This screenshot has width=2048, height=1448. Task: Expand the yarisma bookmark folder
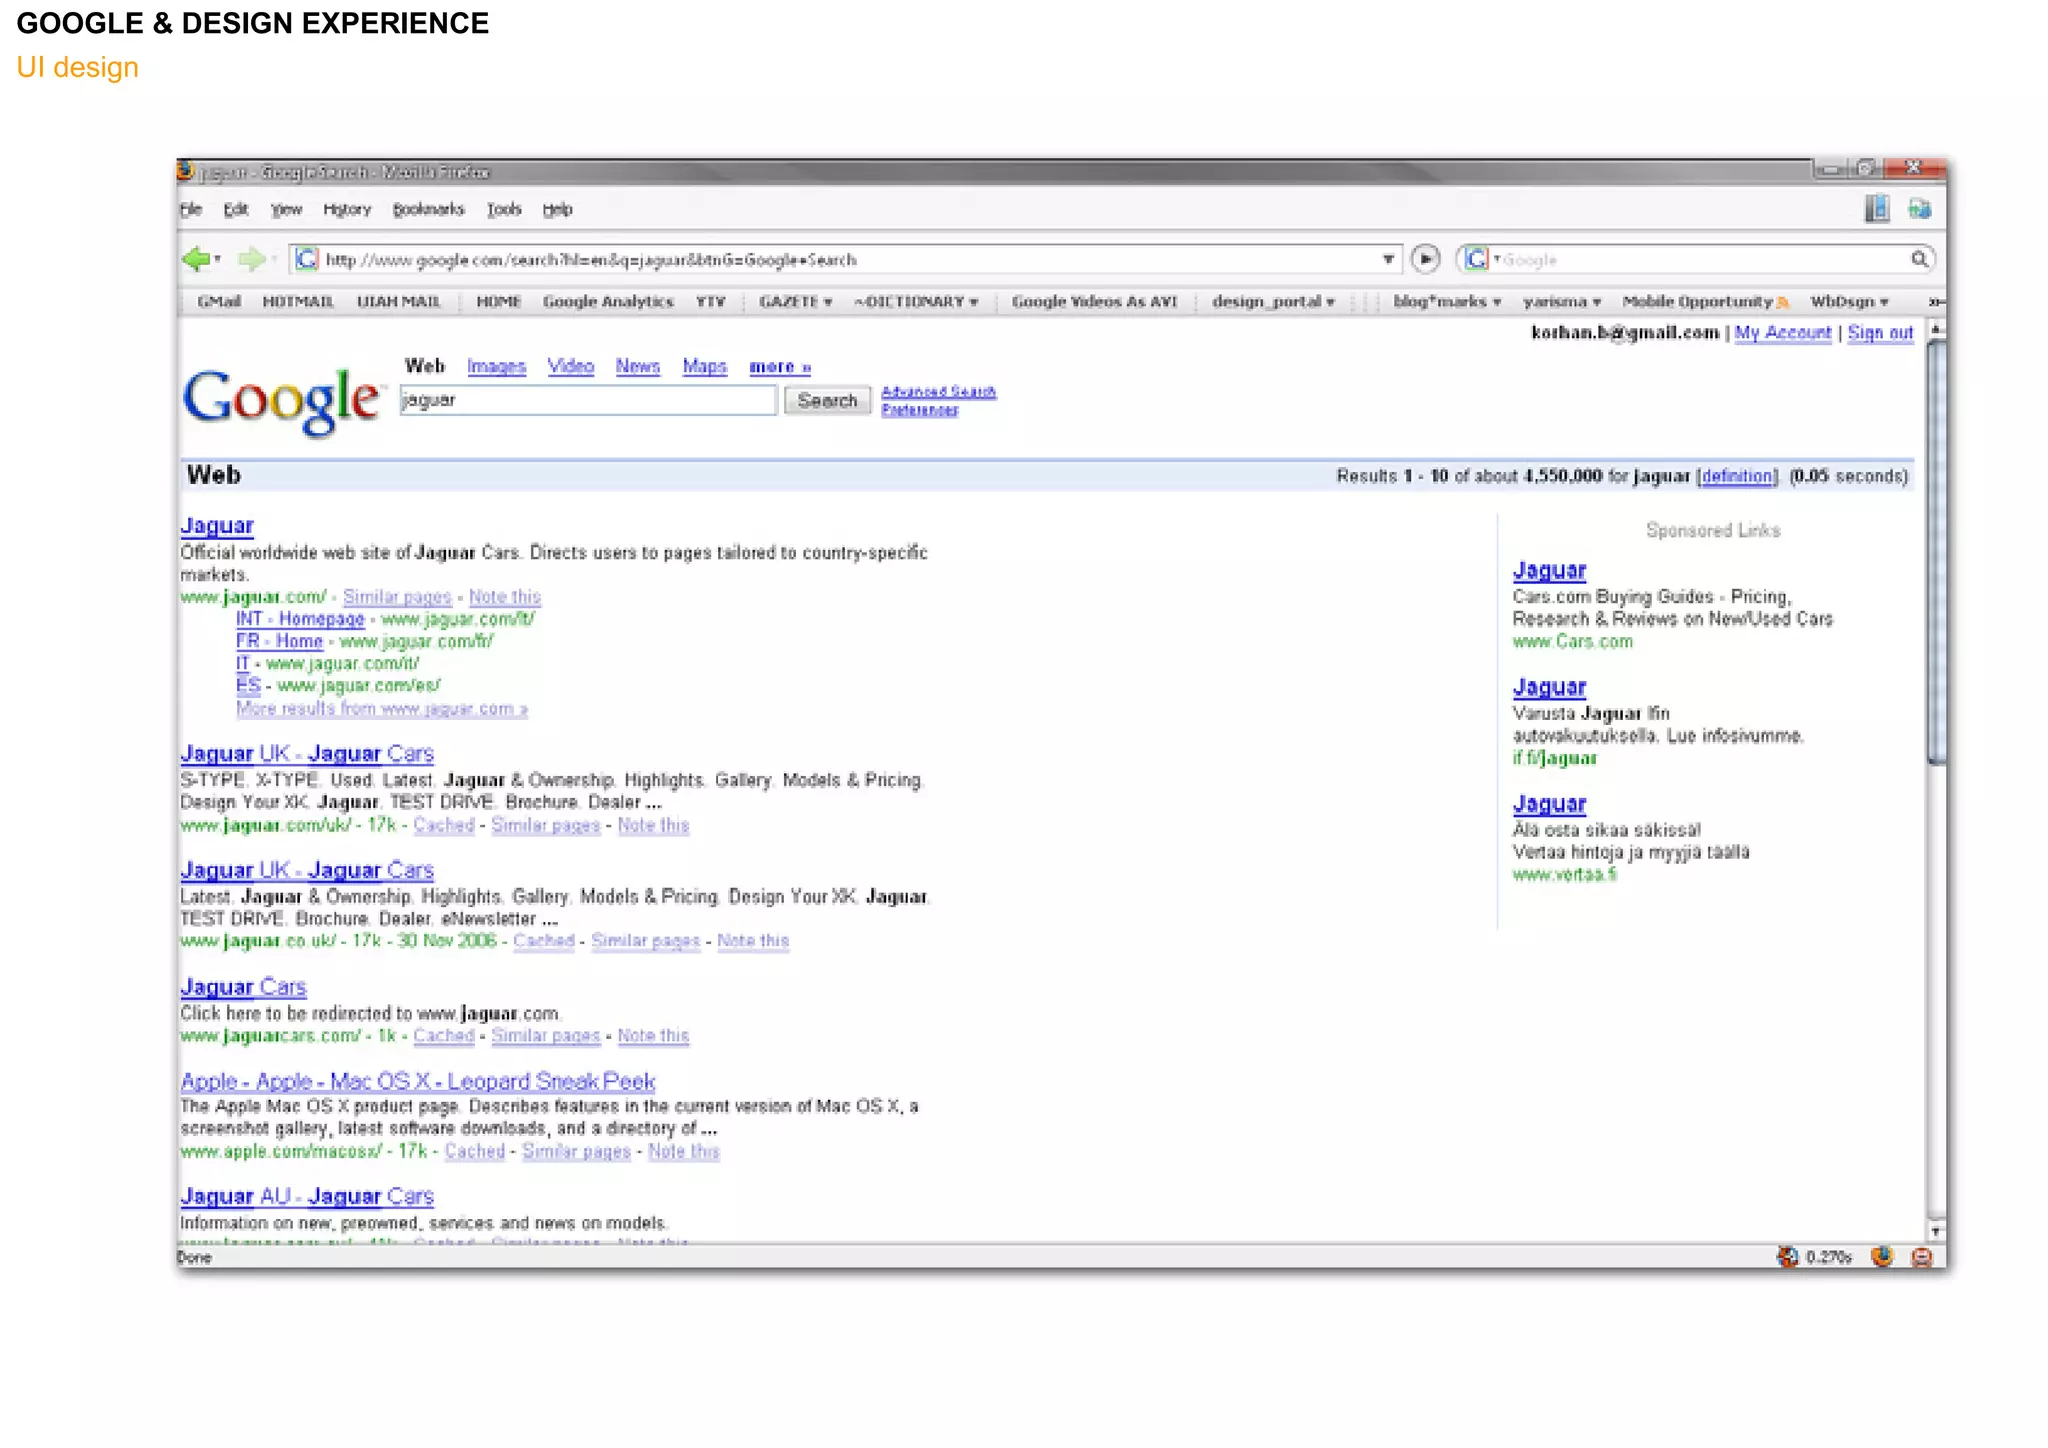click(1562, 301)
